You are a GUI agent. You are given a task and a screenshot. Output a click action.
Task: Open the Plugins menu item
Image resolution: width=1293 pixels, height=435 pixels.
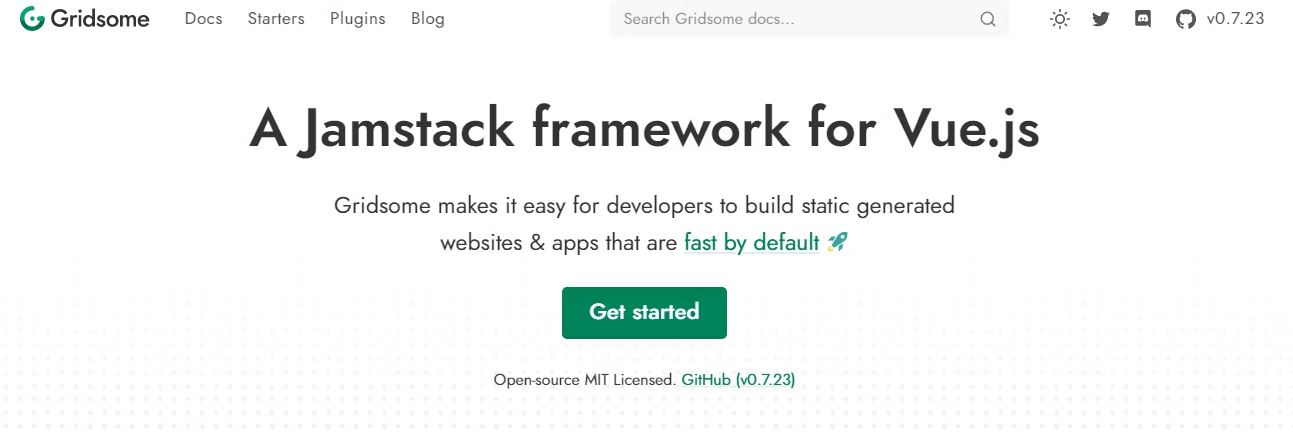358,19
